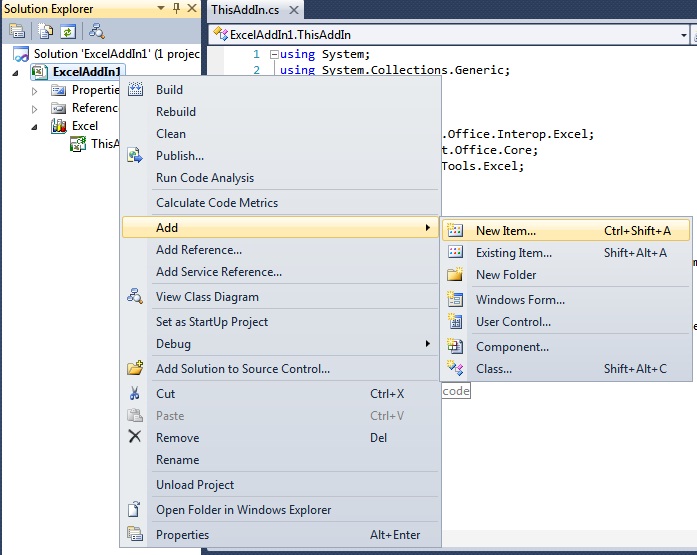Click code line 'using System;'

pos(325,54)
